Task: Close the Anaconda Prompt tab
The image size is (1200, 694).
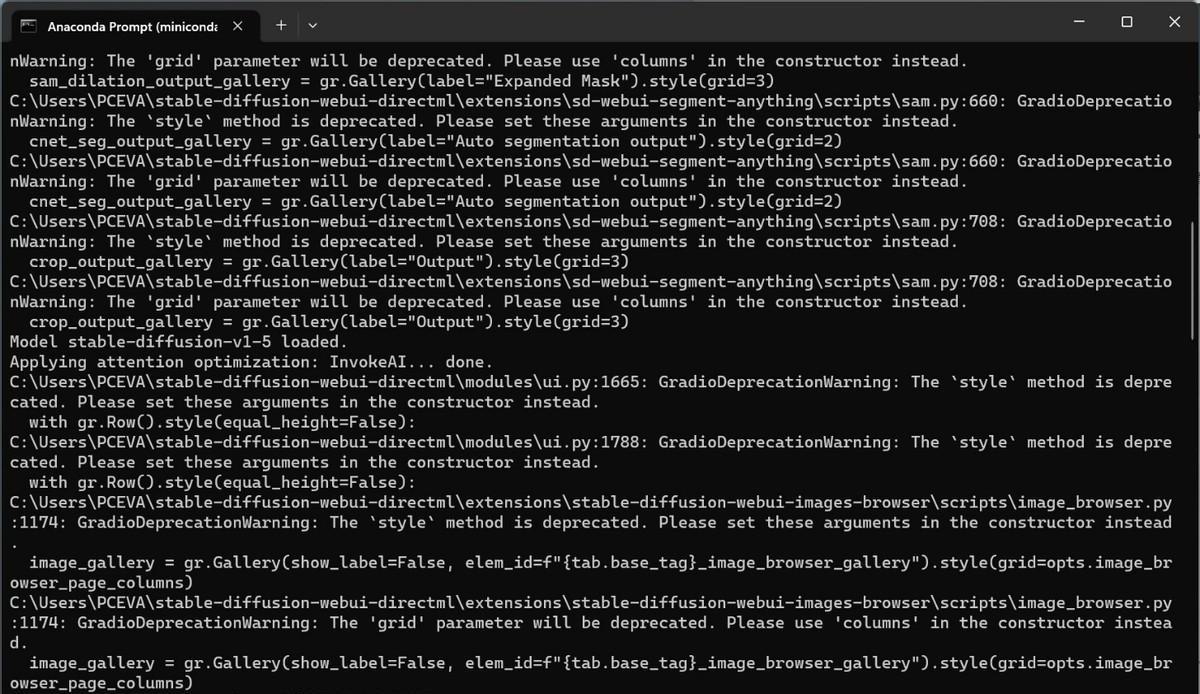Action: pyautogui.click(x=237, y=26)
